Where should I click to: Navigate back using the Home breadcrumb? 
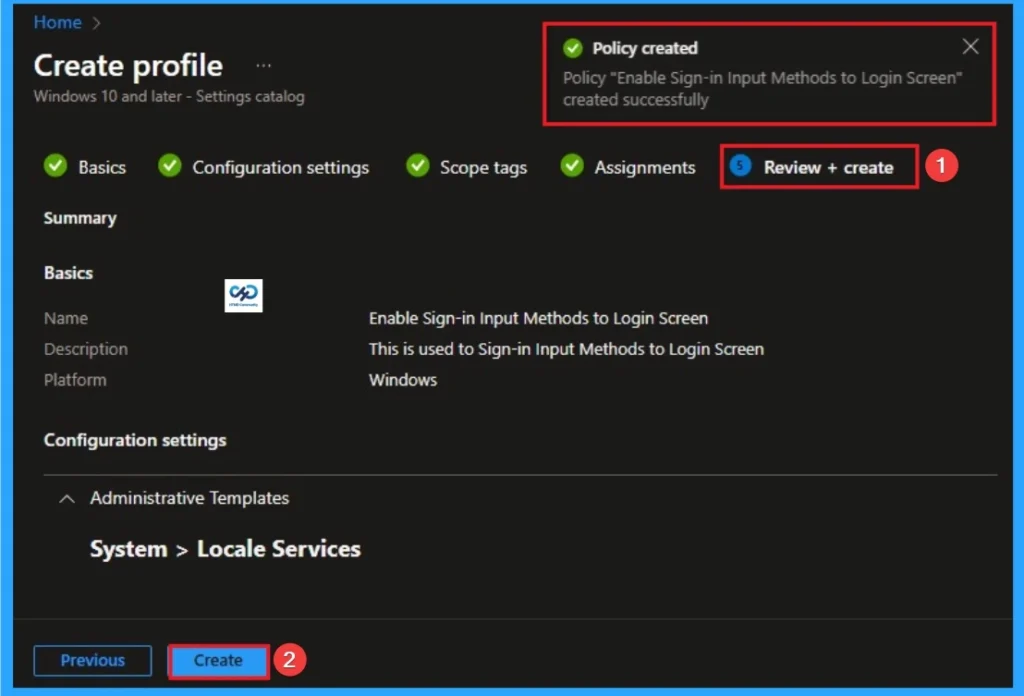tap(57, 22)
